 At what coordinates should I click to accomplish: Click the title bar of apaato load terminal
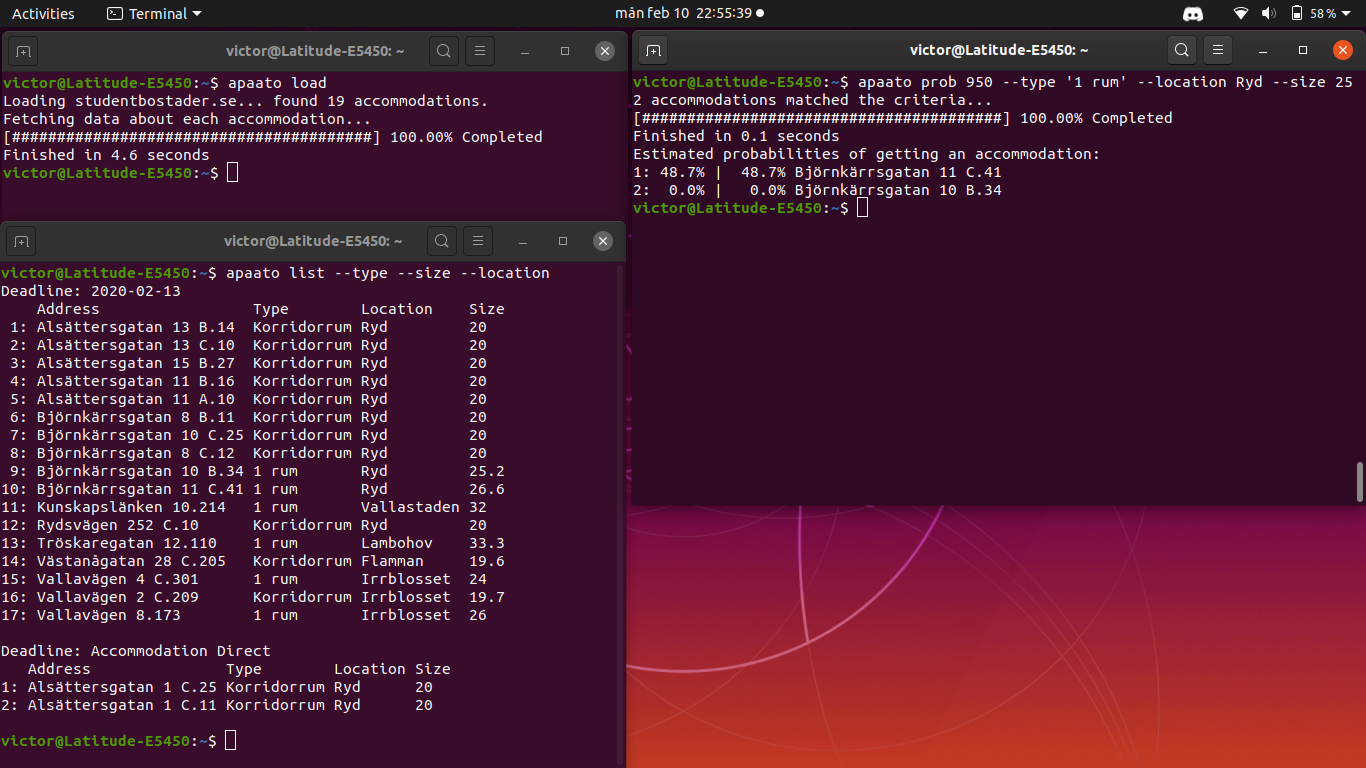coord(315,51)
